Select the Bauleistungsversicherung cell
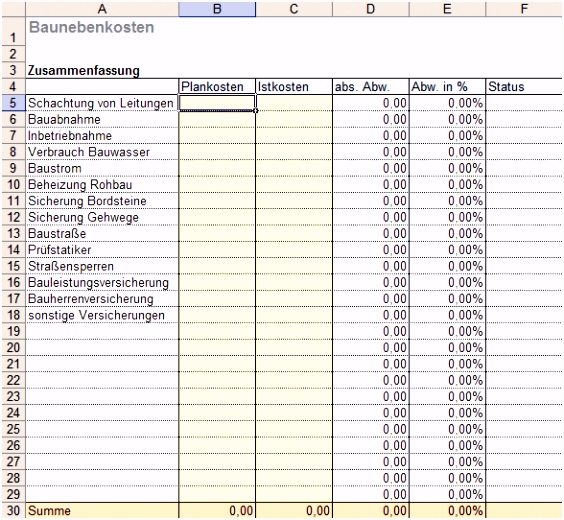Image resolution: width=564 pixels, height=520 pixels. 102,282
